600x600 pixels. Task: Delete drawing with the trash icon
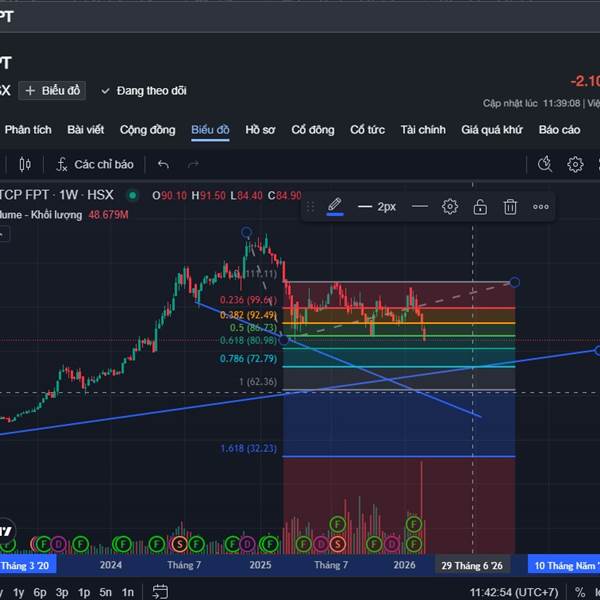(510, 207)
